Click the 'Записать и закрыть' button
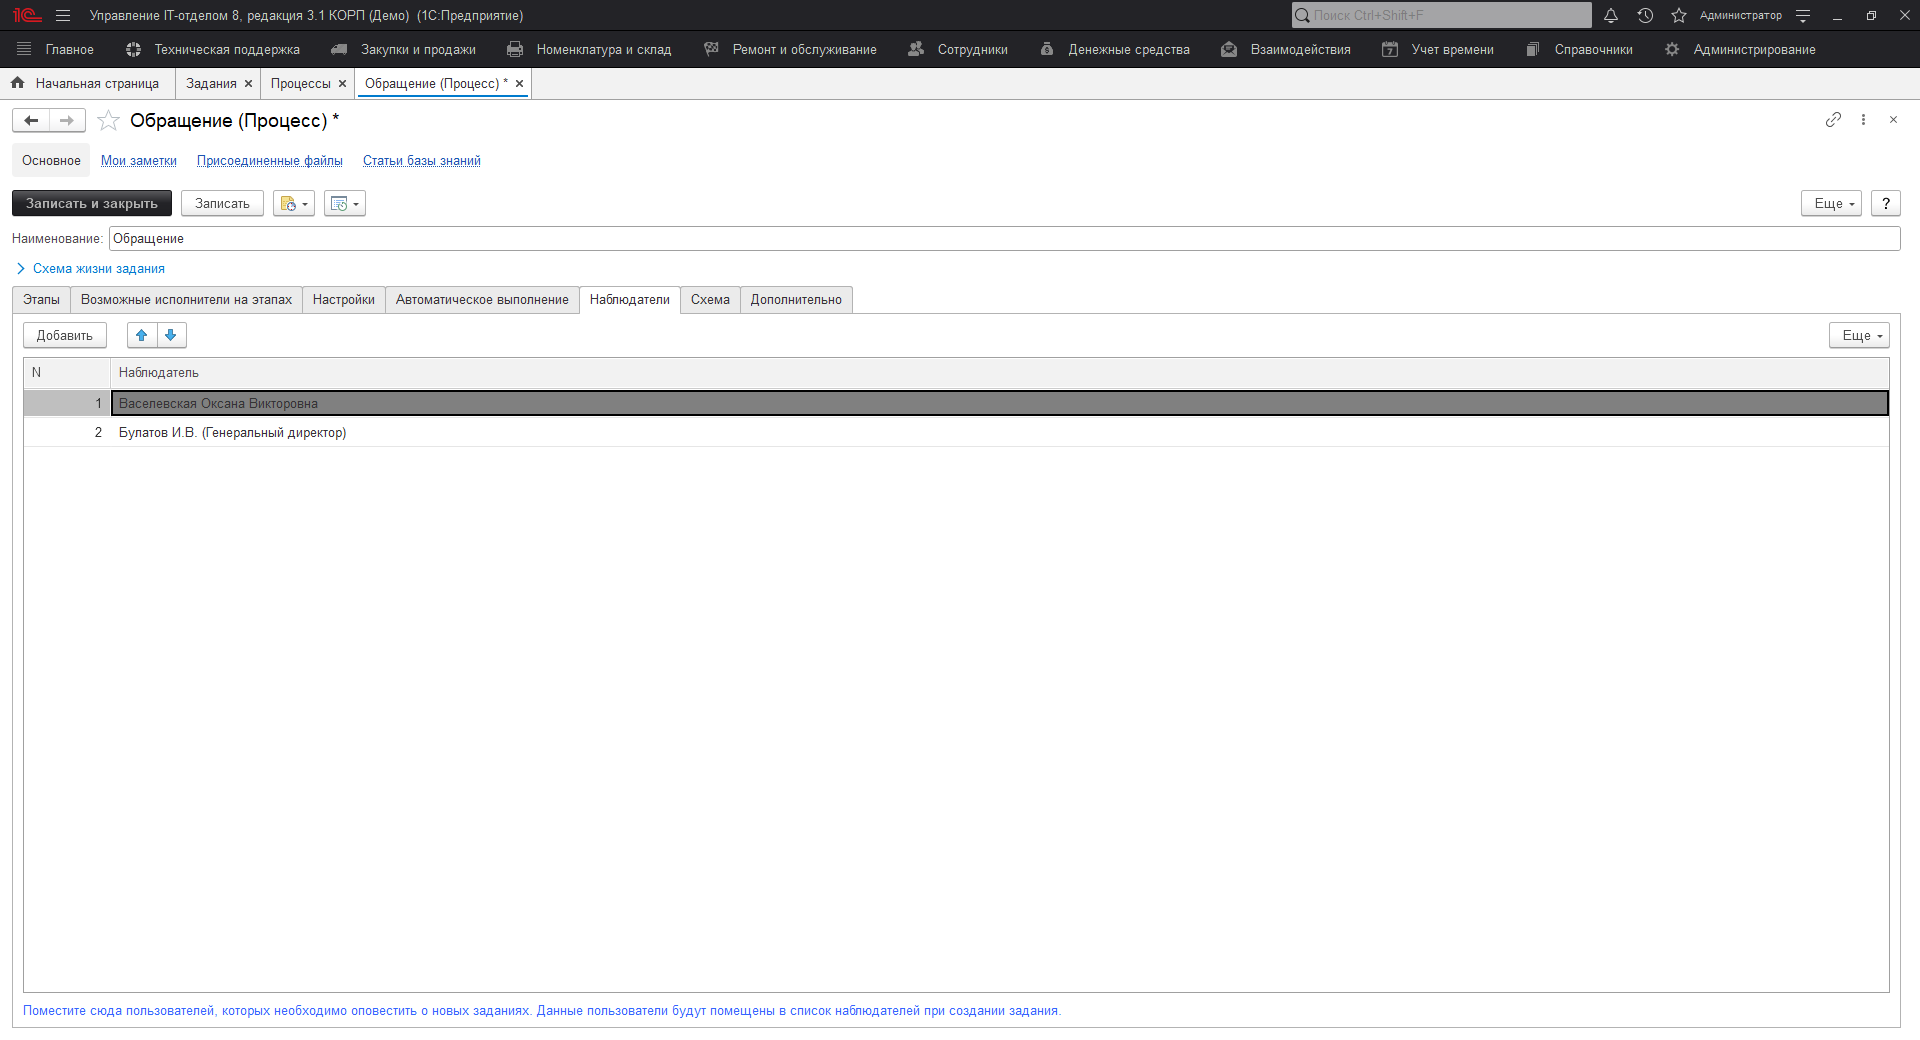 click(x=91, y=203)
